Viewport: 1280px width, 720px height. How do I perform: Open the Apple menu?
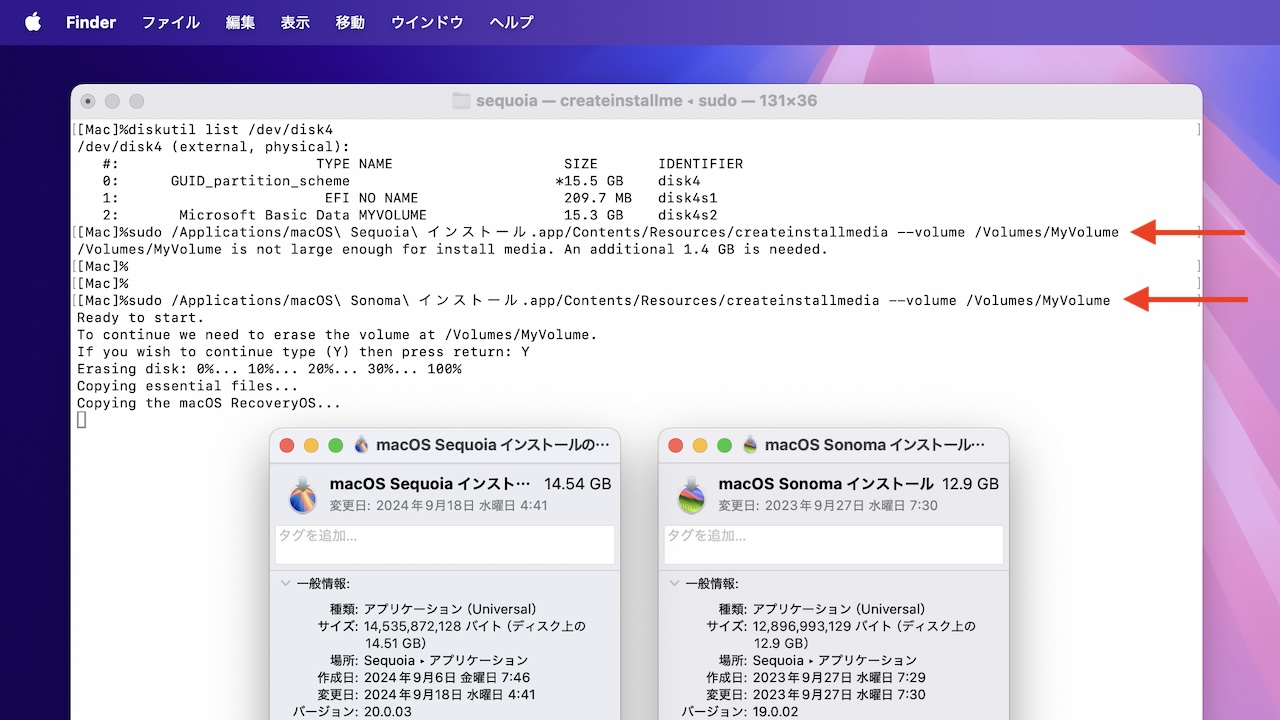click(33, 22)
